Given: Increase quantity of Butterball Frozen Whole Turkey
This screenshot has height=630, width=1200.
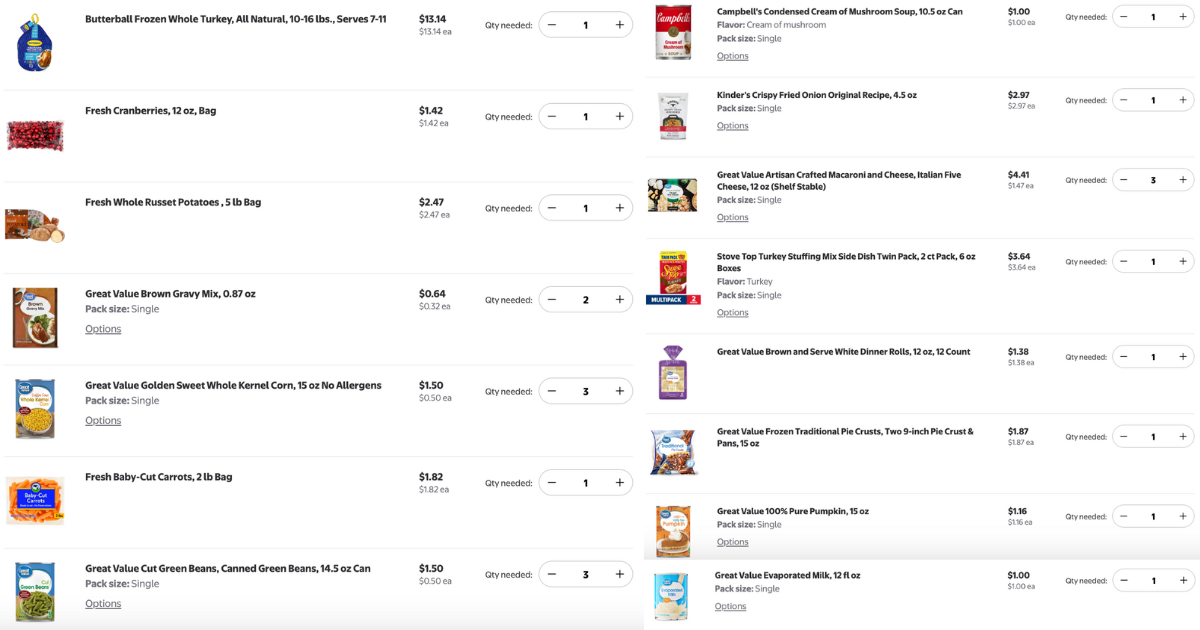Looking at the screenshot, I should tap(619, 25).
